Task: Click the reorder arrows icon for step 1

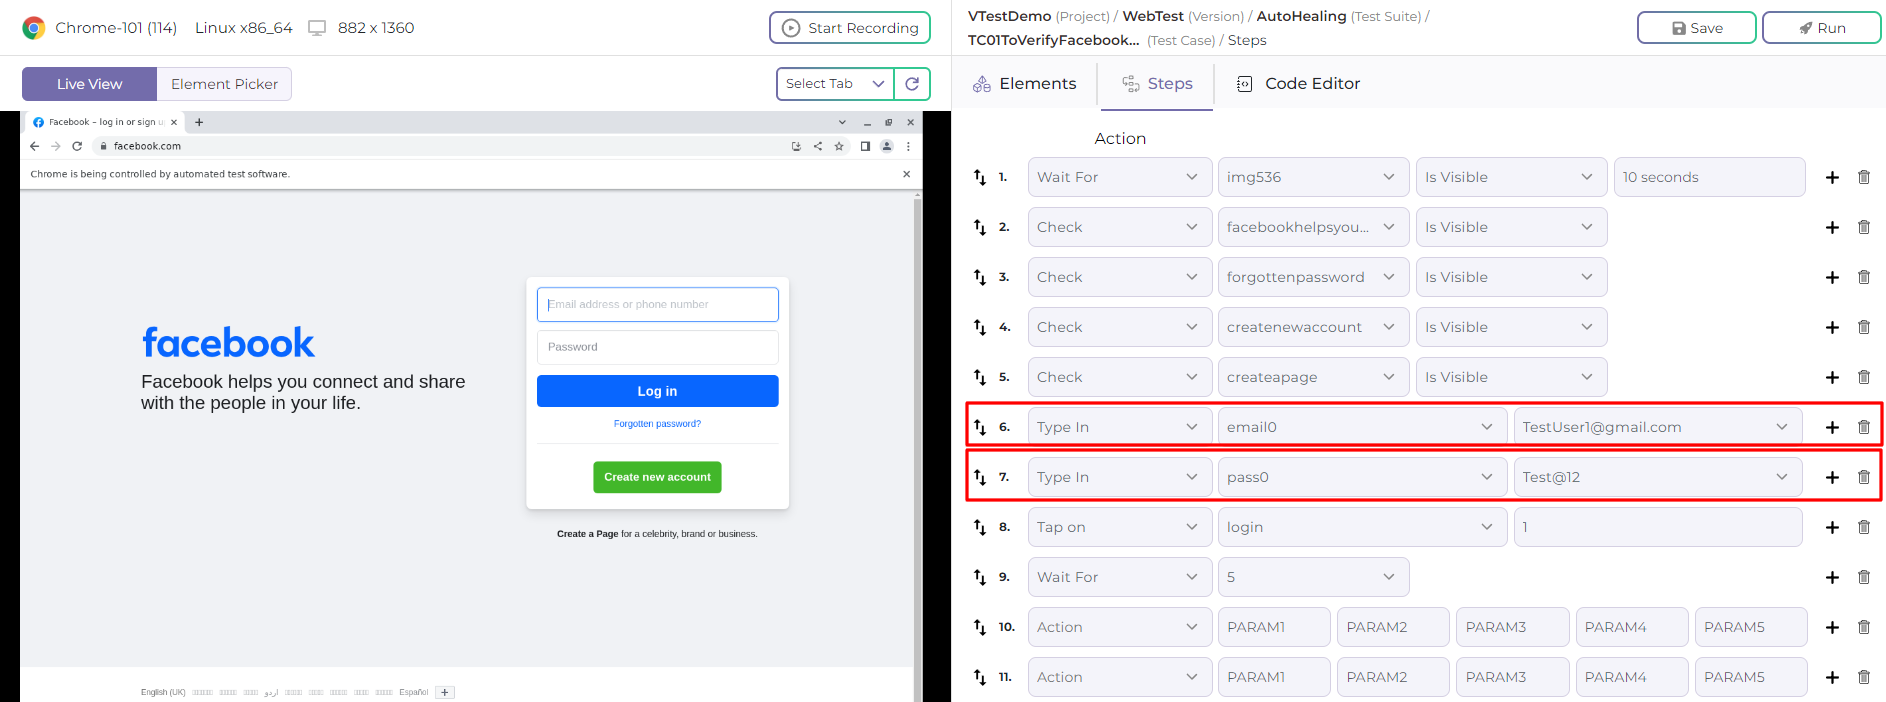Action: point(980,177)
